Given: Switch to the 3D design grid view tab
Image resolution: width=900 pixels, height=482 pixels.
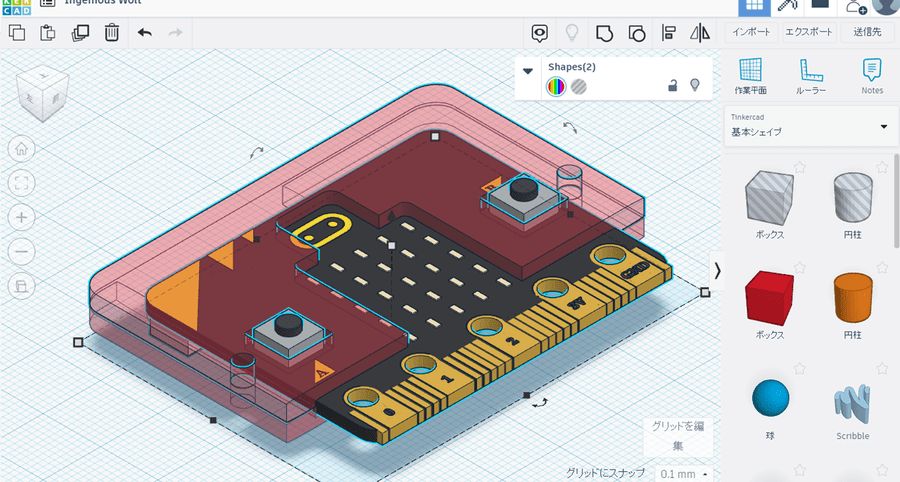Looking at the screenshot, I should tap(754, 6).
